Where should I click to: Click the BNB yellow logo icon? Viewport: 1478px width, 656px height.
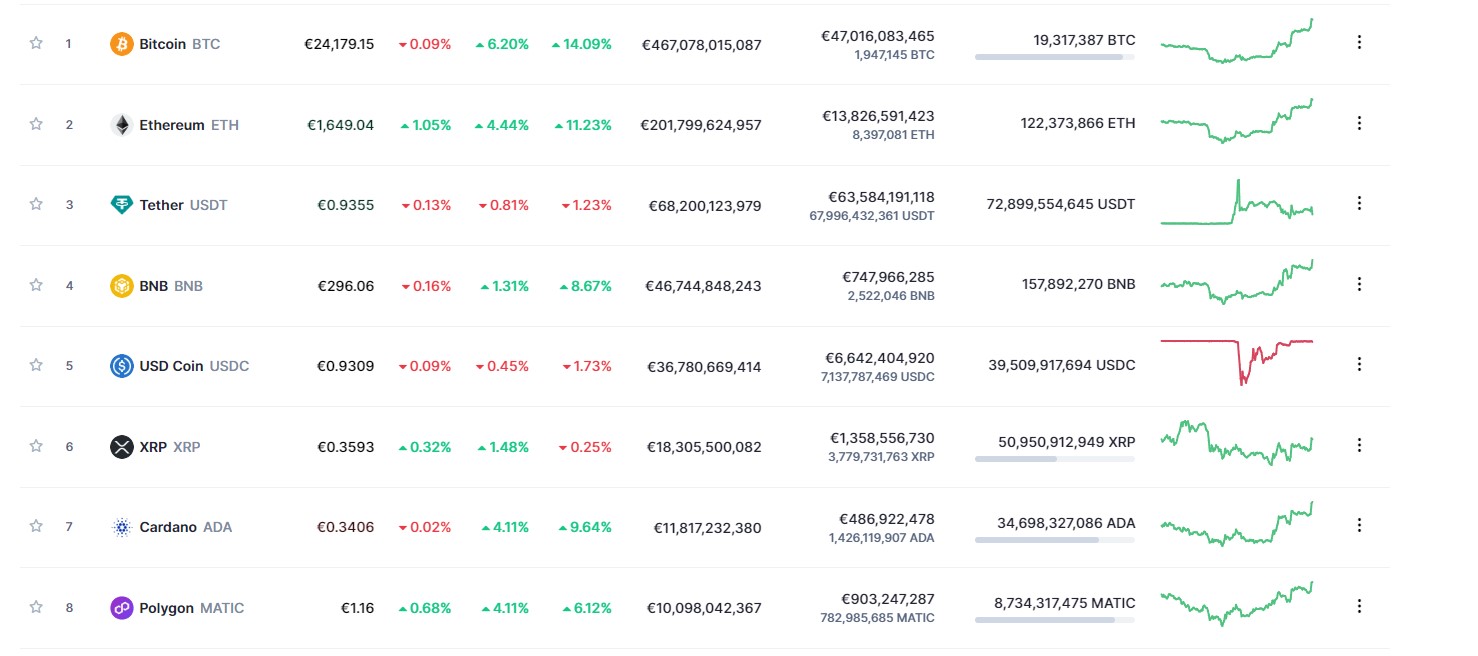(121, 286)
